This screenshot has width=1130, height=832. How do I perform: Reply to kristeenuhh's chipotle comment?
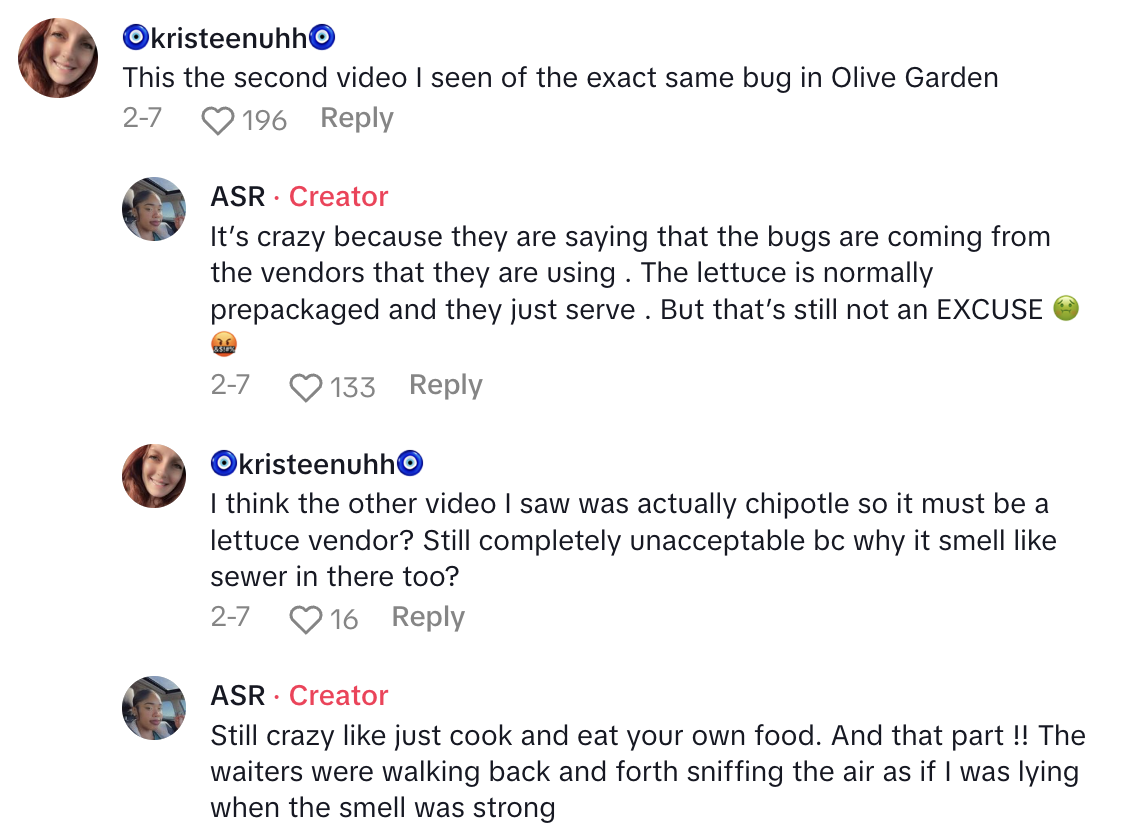(x=428, y=617)
